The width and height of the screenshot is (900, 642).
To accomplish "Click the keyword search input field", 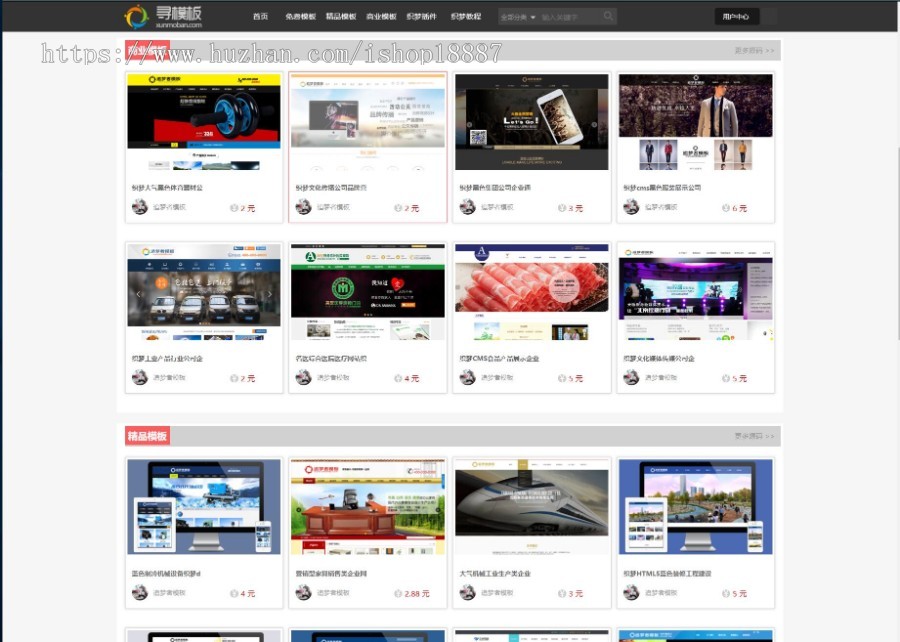I will pos(570,17).
